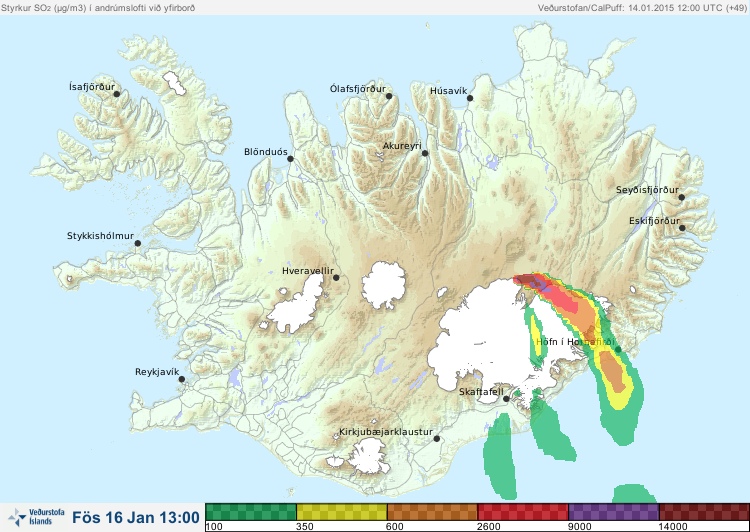
Task: Click the 'Reykjavík' map label
Action: tap(157, 372)
